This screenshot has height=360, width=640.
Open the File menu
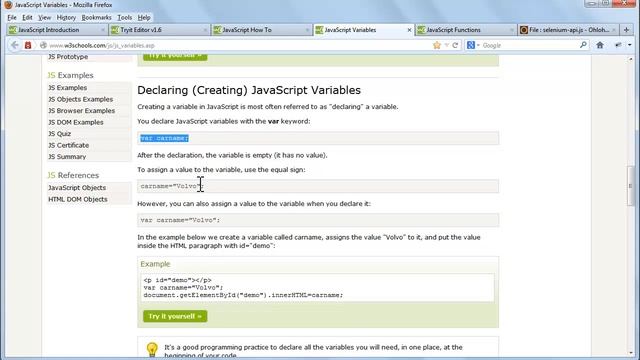click(x=12, y=18)
